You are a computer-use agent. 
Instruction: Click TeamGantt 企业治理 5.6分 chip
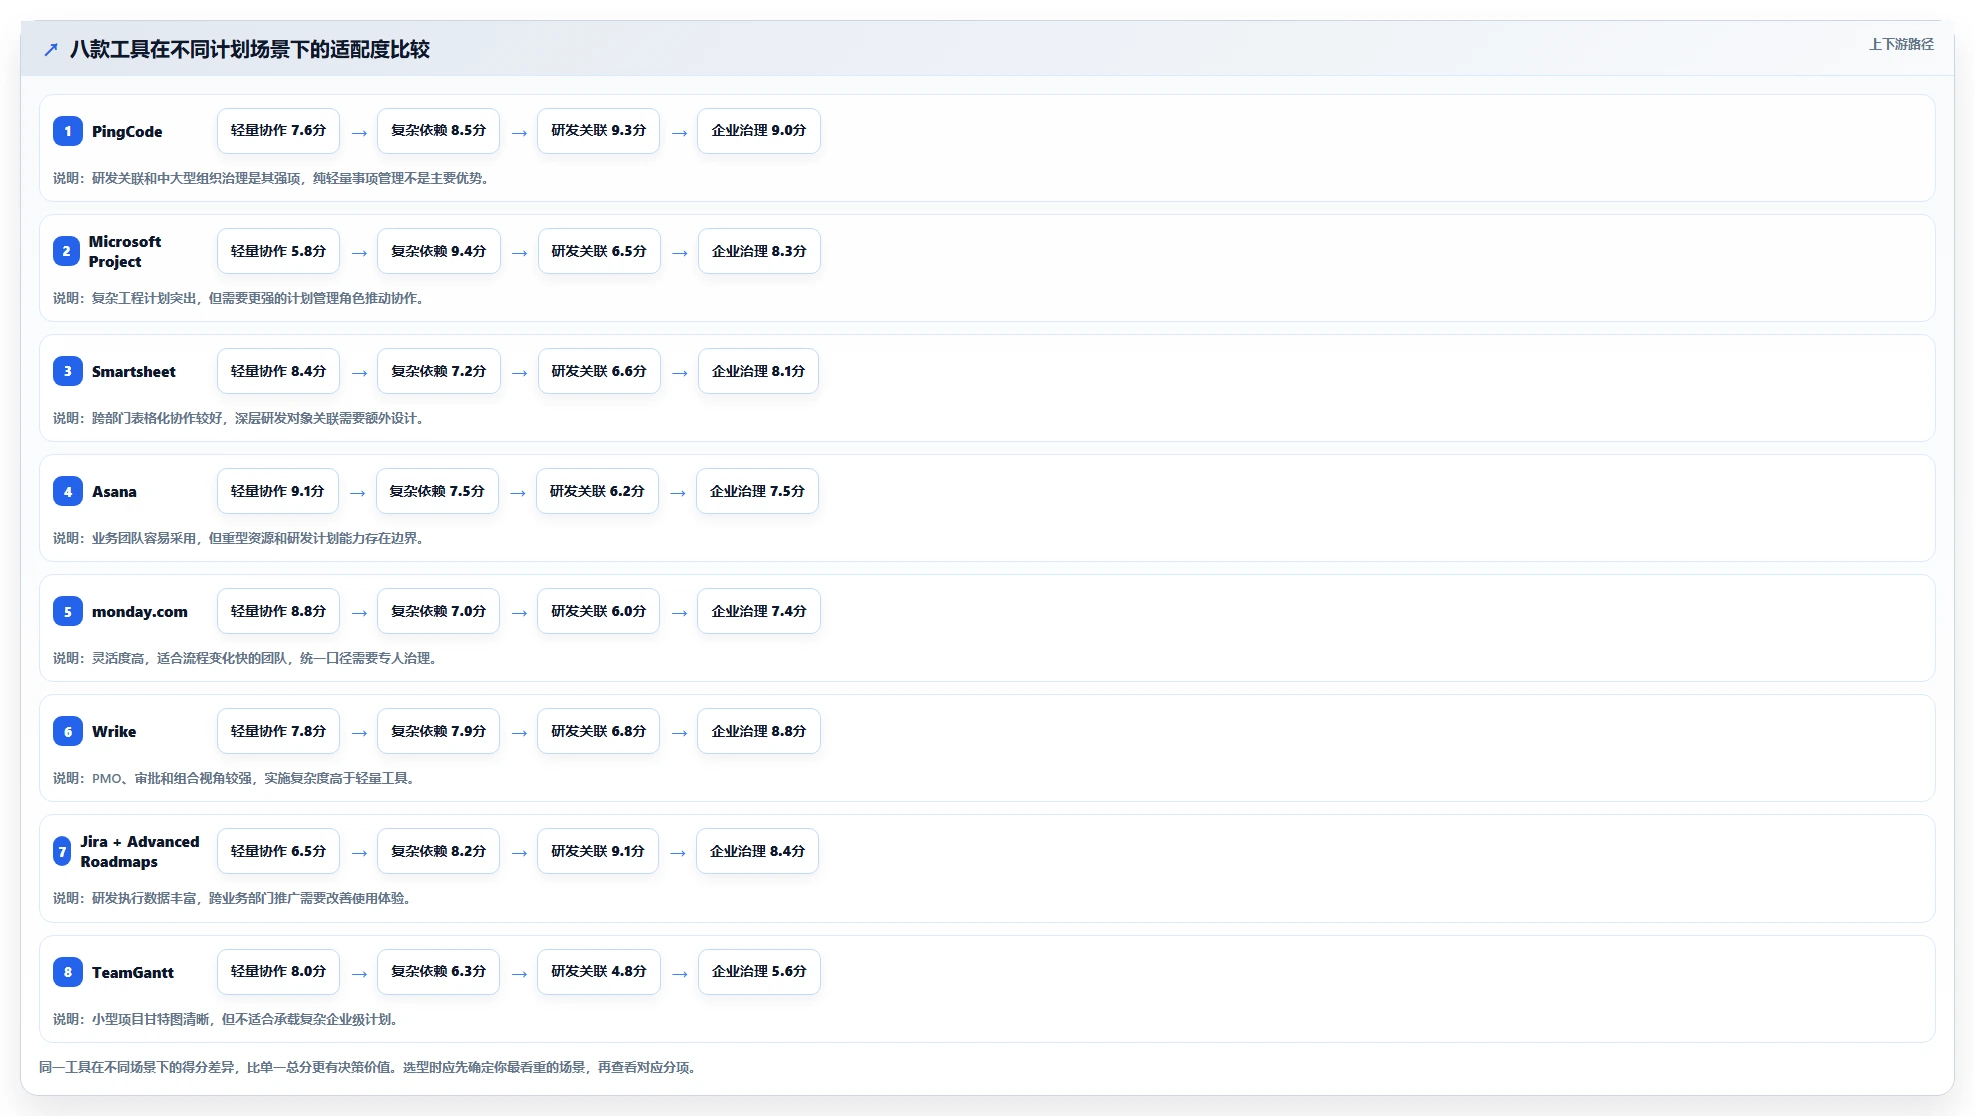(759, 971)
